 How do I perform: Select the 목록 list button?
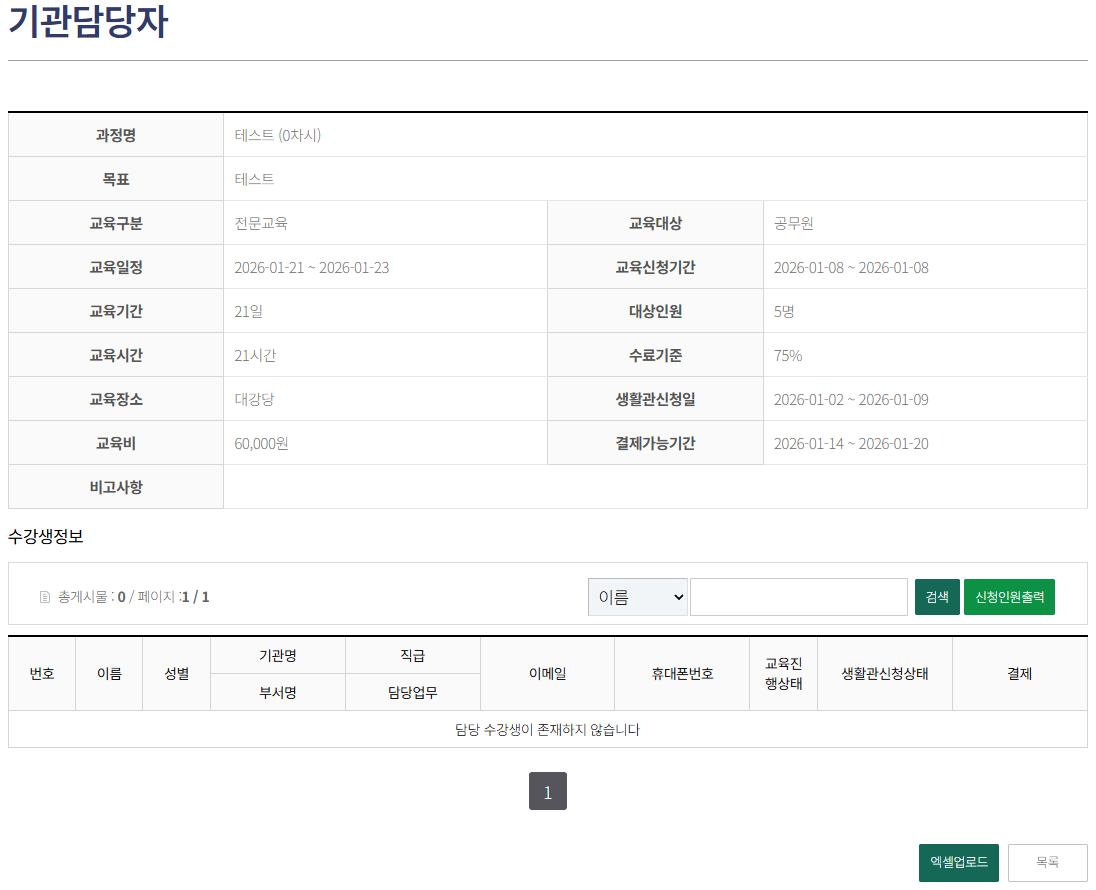(1048, 862)
